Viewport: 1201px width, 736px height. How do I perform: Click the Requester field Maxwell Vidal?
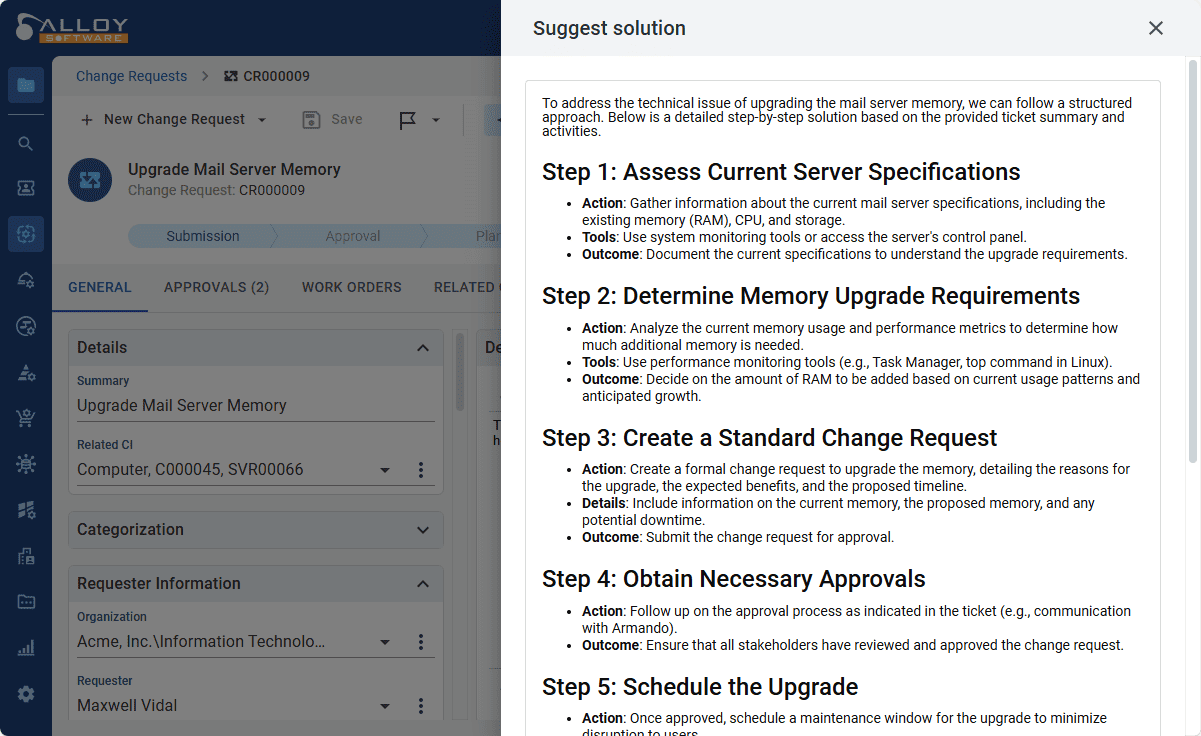click(x=127, y=706)
